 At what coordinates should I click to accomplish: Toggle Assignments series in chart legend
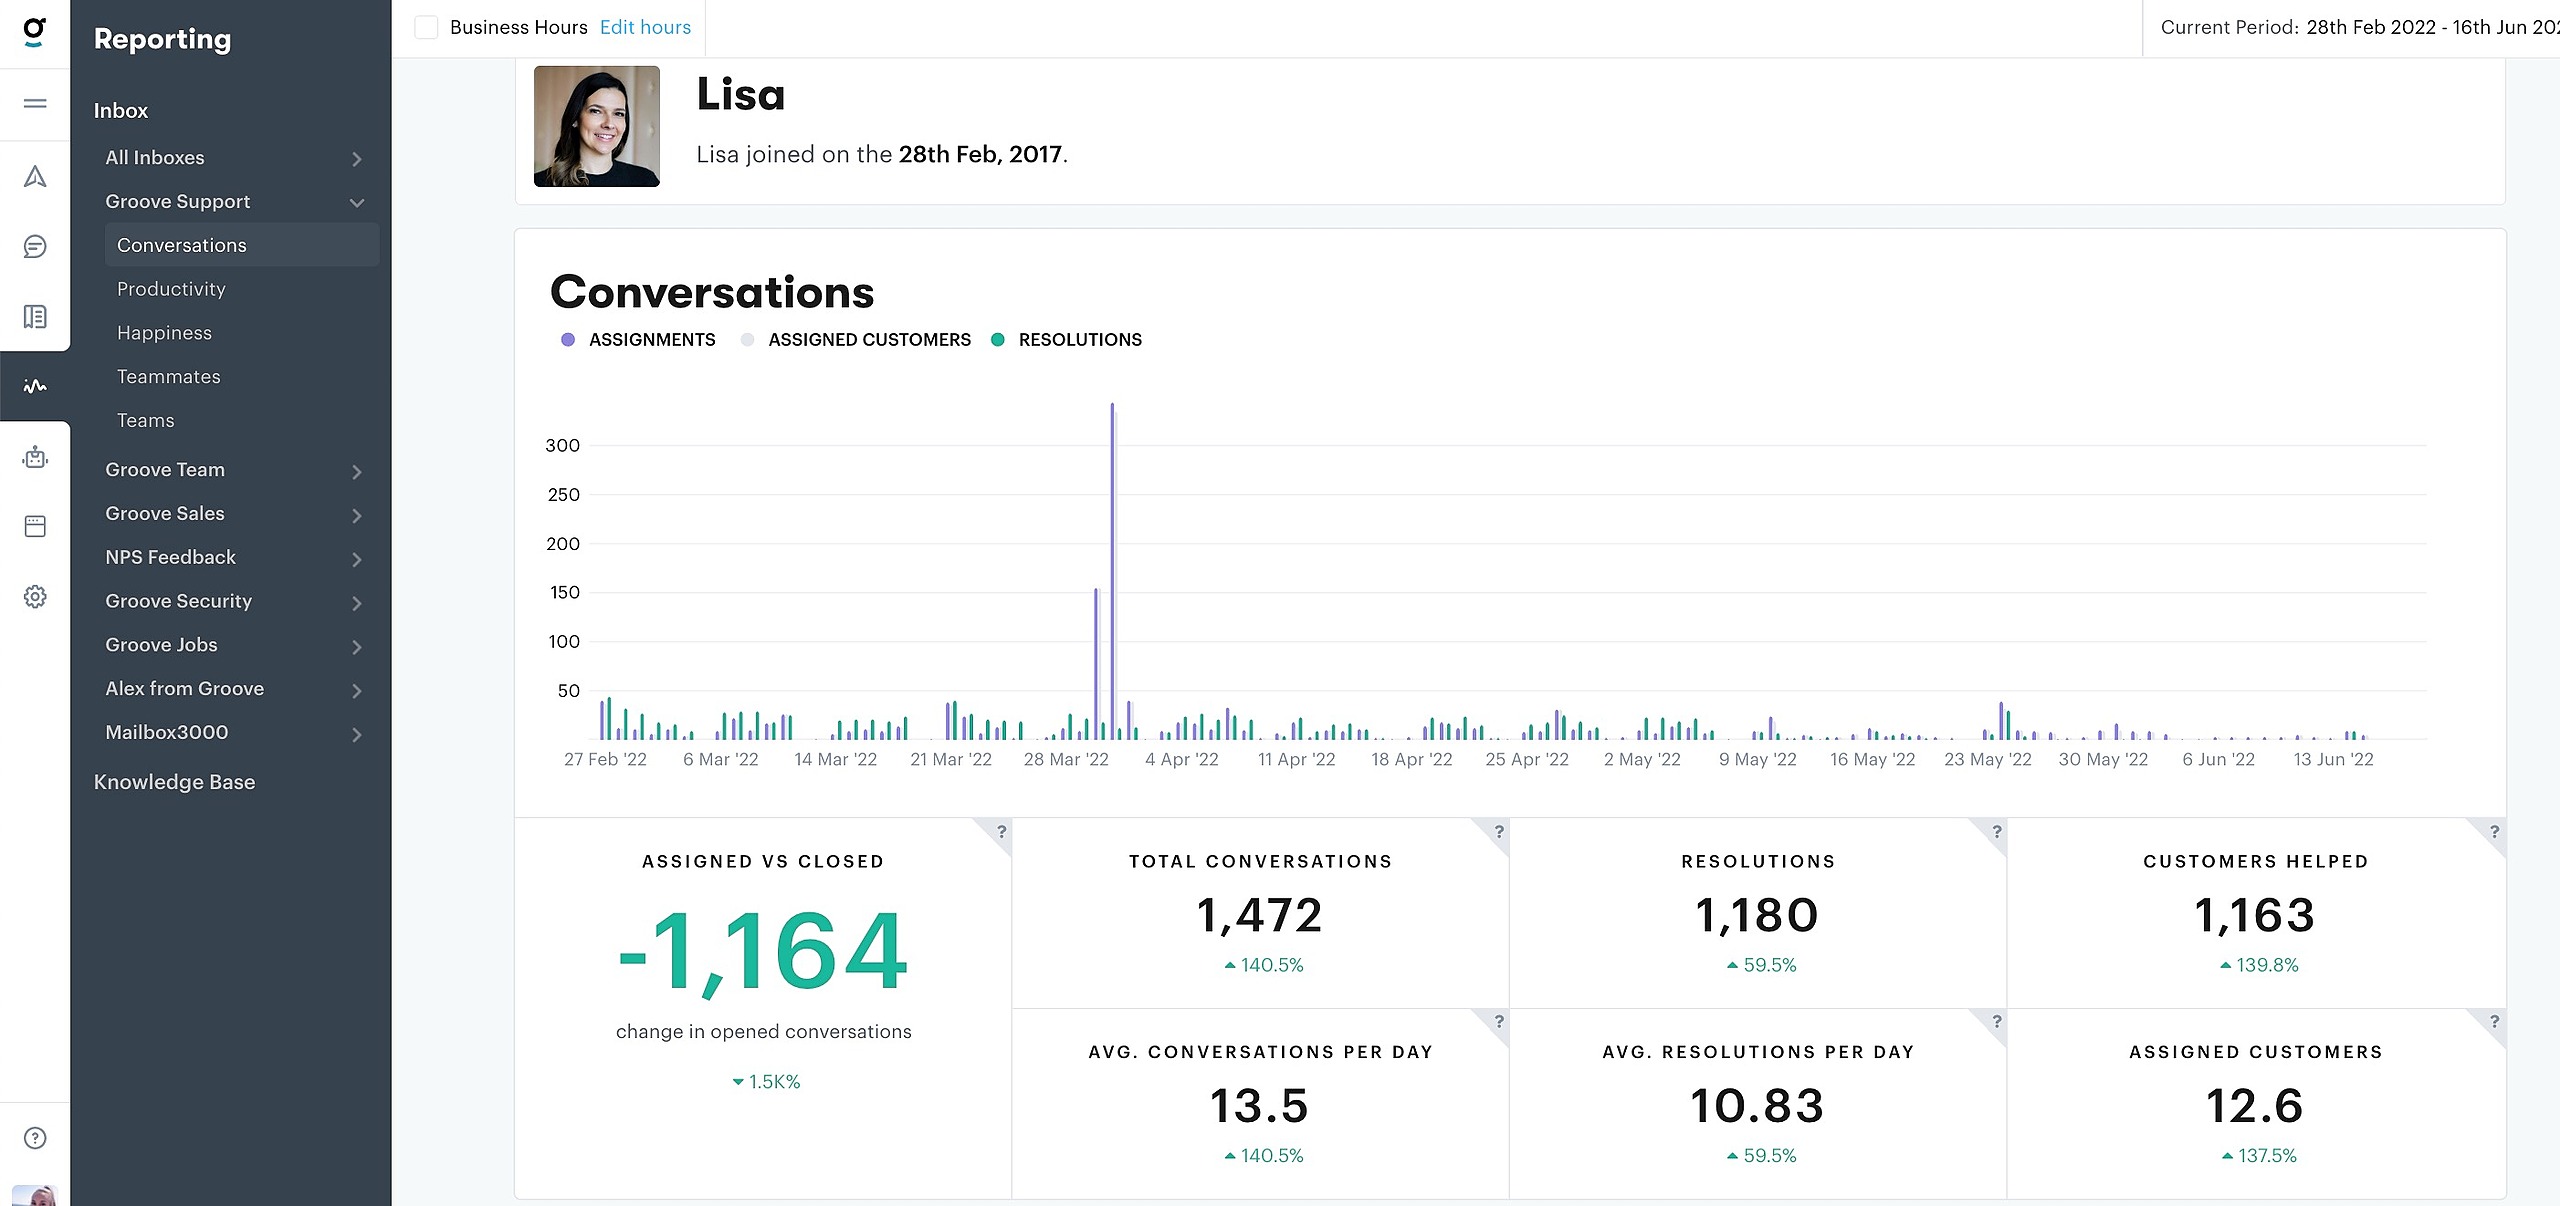(651, 340)
